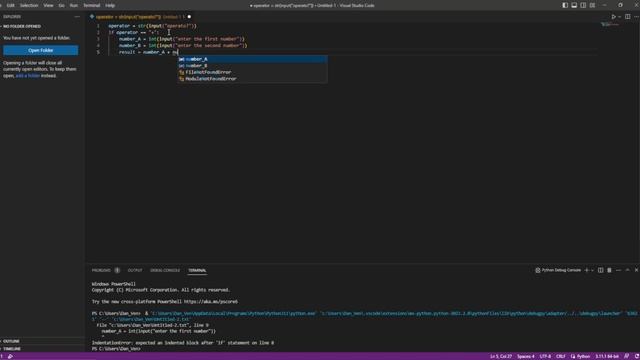
Task: Click IndentationError message in terminal
Action: pyautogui.click(x=183, y=343)
